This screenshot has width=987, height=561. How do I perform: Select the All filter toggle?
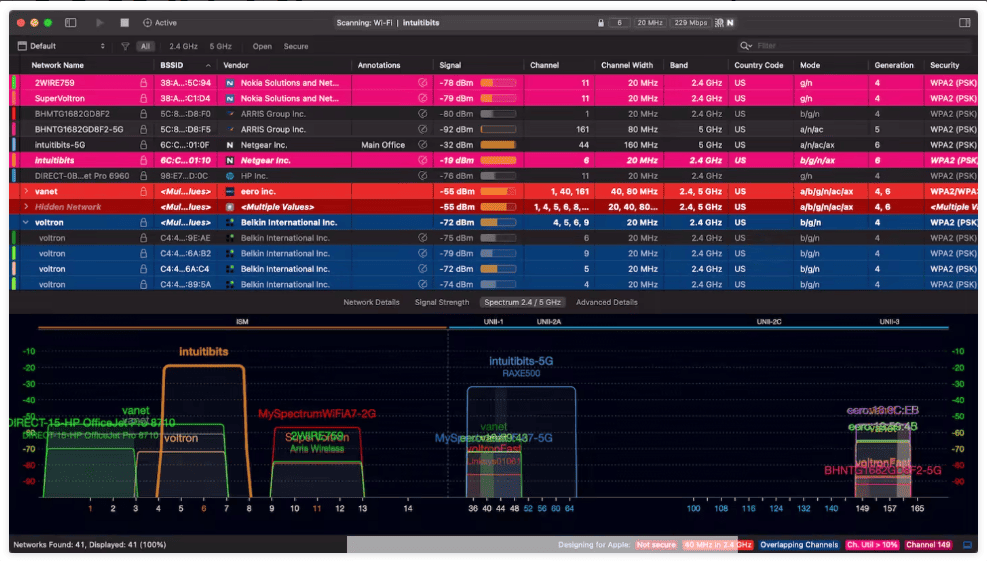(145, 46)
